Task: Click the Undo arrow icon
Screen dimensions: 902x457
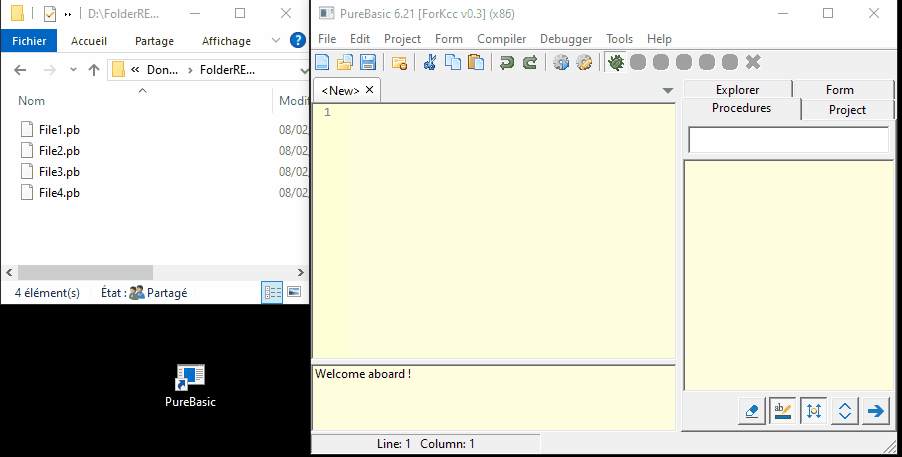Action: click(507, 62)
